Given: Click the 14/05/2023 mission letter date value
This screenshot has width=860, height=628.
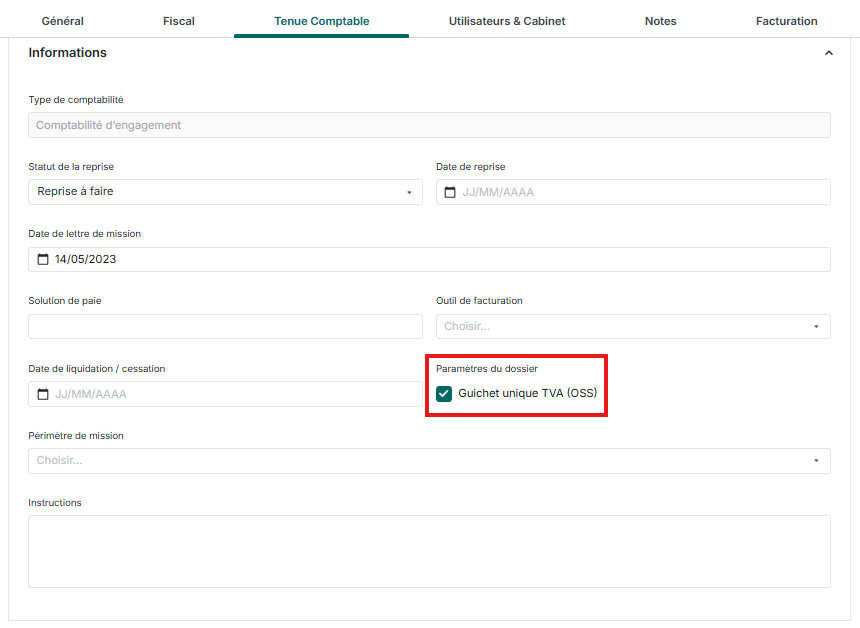Looking at the screenshot, I should (86, 259).
